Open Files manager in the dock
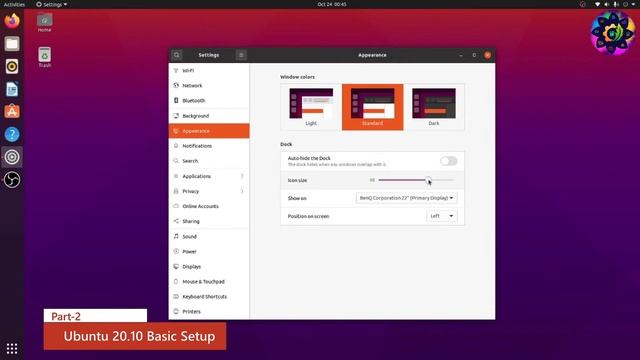640x360 pixels. pos(12,44)
